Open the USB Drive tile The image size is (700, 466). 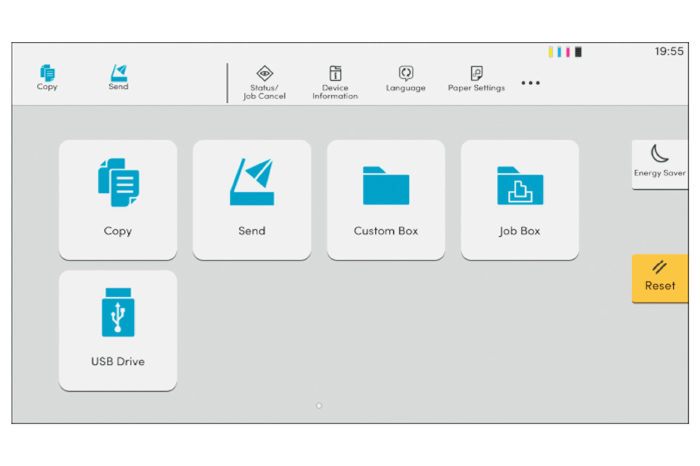point(118,330)
